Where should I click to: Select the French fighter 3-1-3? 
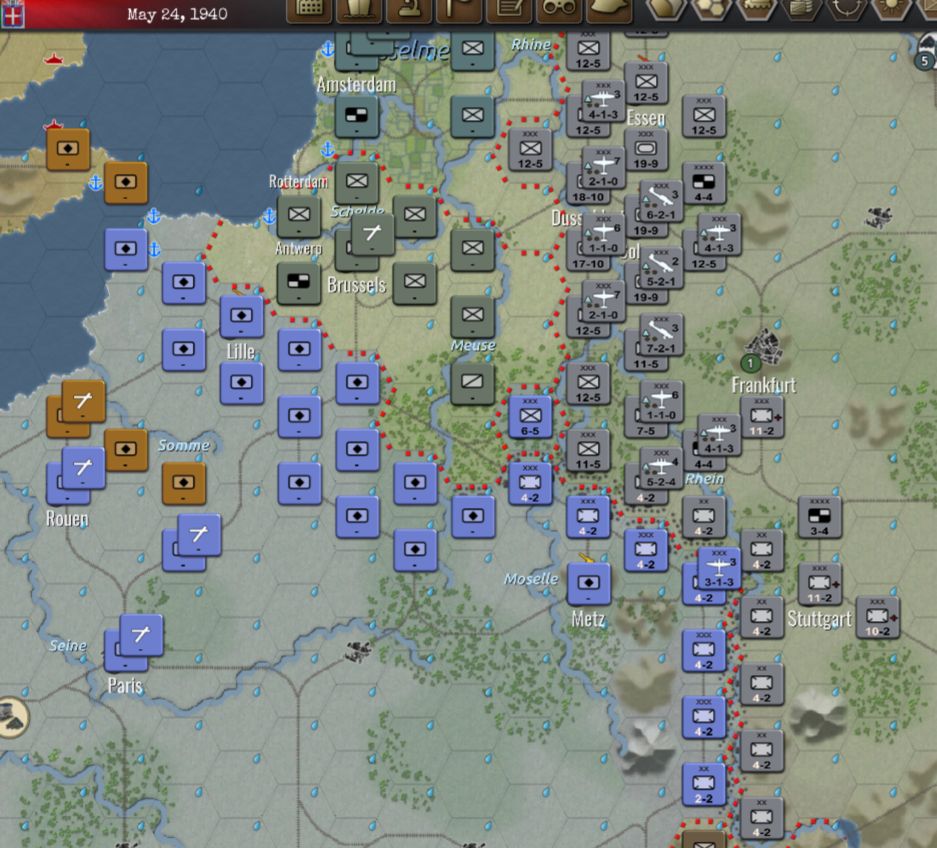click(x=719, y=568)
